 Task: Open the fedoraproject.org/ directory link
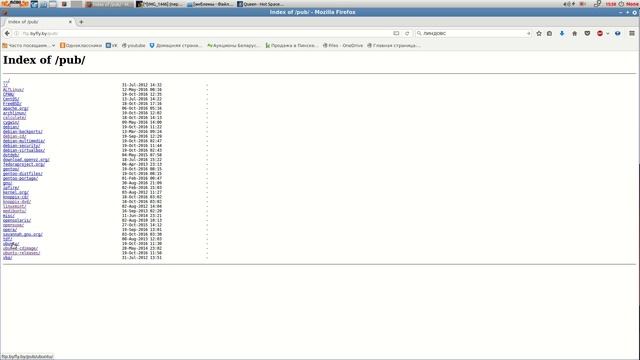pos(24,164)
